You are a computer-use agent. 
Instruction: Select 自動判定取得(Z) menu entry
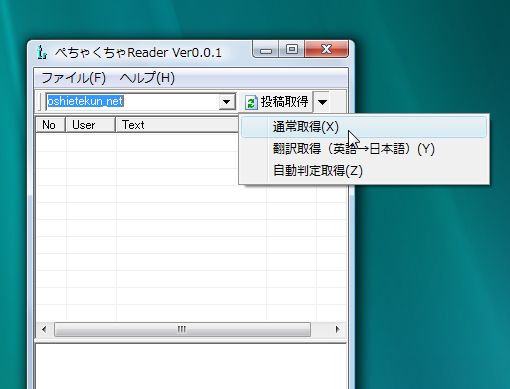click(x=364, y=170)
